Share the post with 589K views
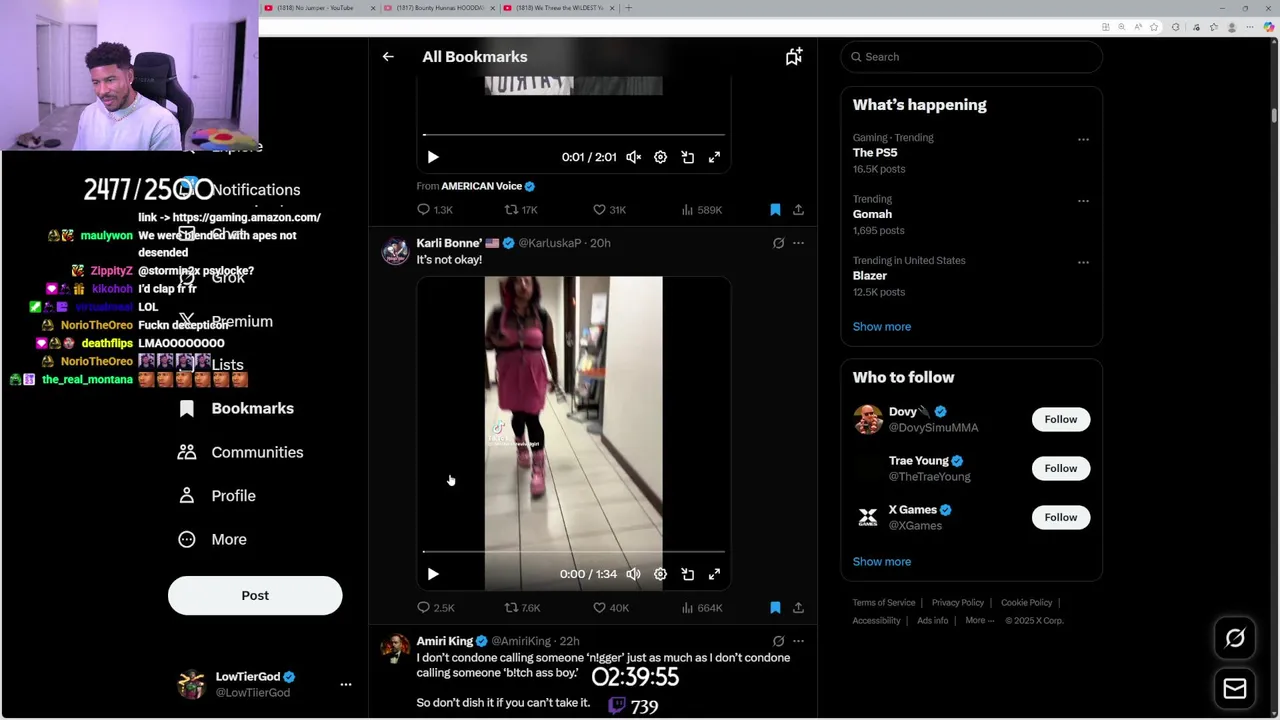1280x720 pixels. 798,210
